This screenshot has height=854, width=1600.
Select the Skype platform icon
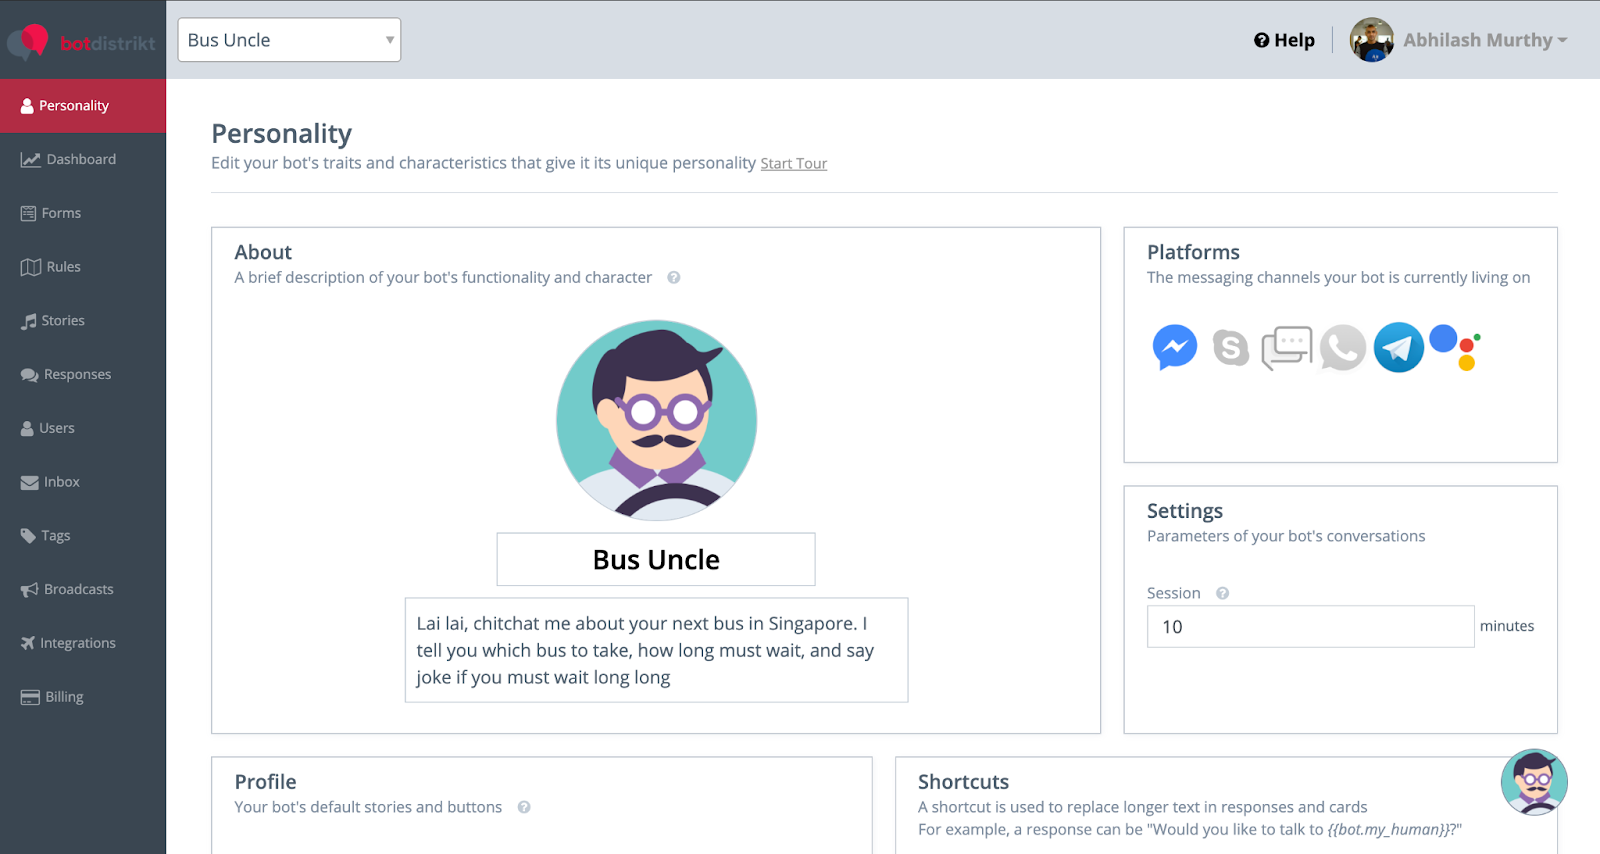point(1231,348)
